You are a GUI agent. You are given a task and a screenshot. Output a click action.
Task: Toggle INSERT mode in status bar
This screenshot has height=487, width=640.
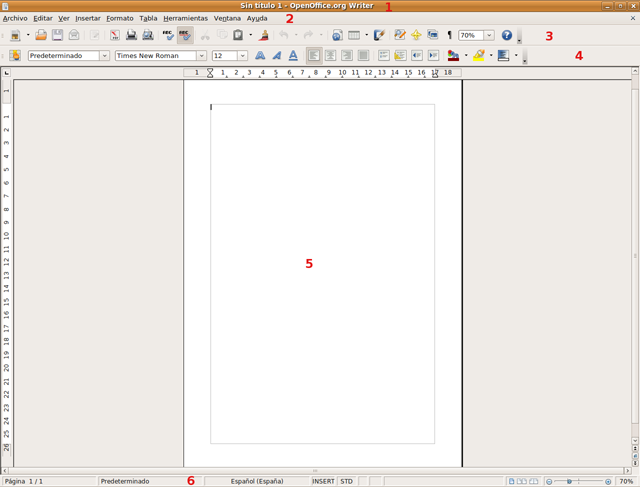[323, 481]
